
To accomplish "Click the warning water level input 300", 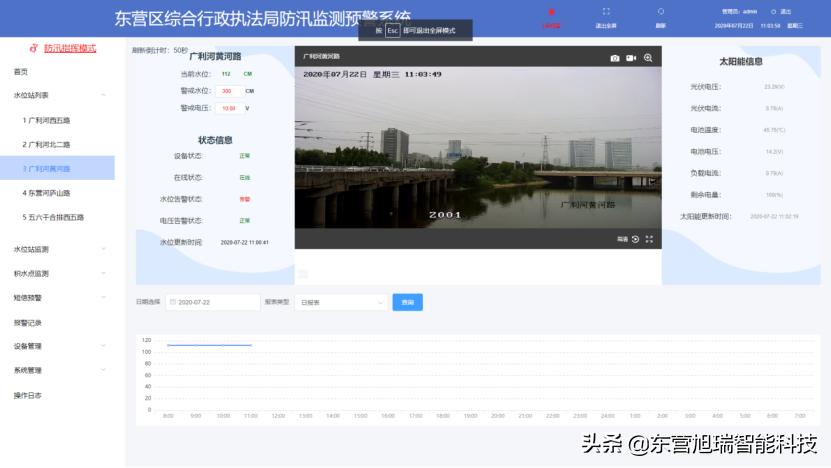I will 229,91.
